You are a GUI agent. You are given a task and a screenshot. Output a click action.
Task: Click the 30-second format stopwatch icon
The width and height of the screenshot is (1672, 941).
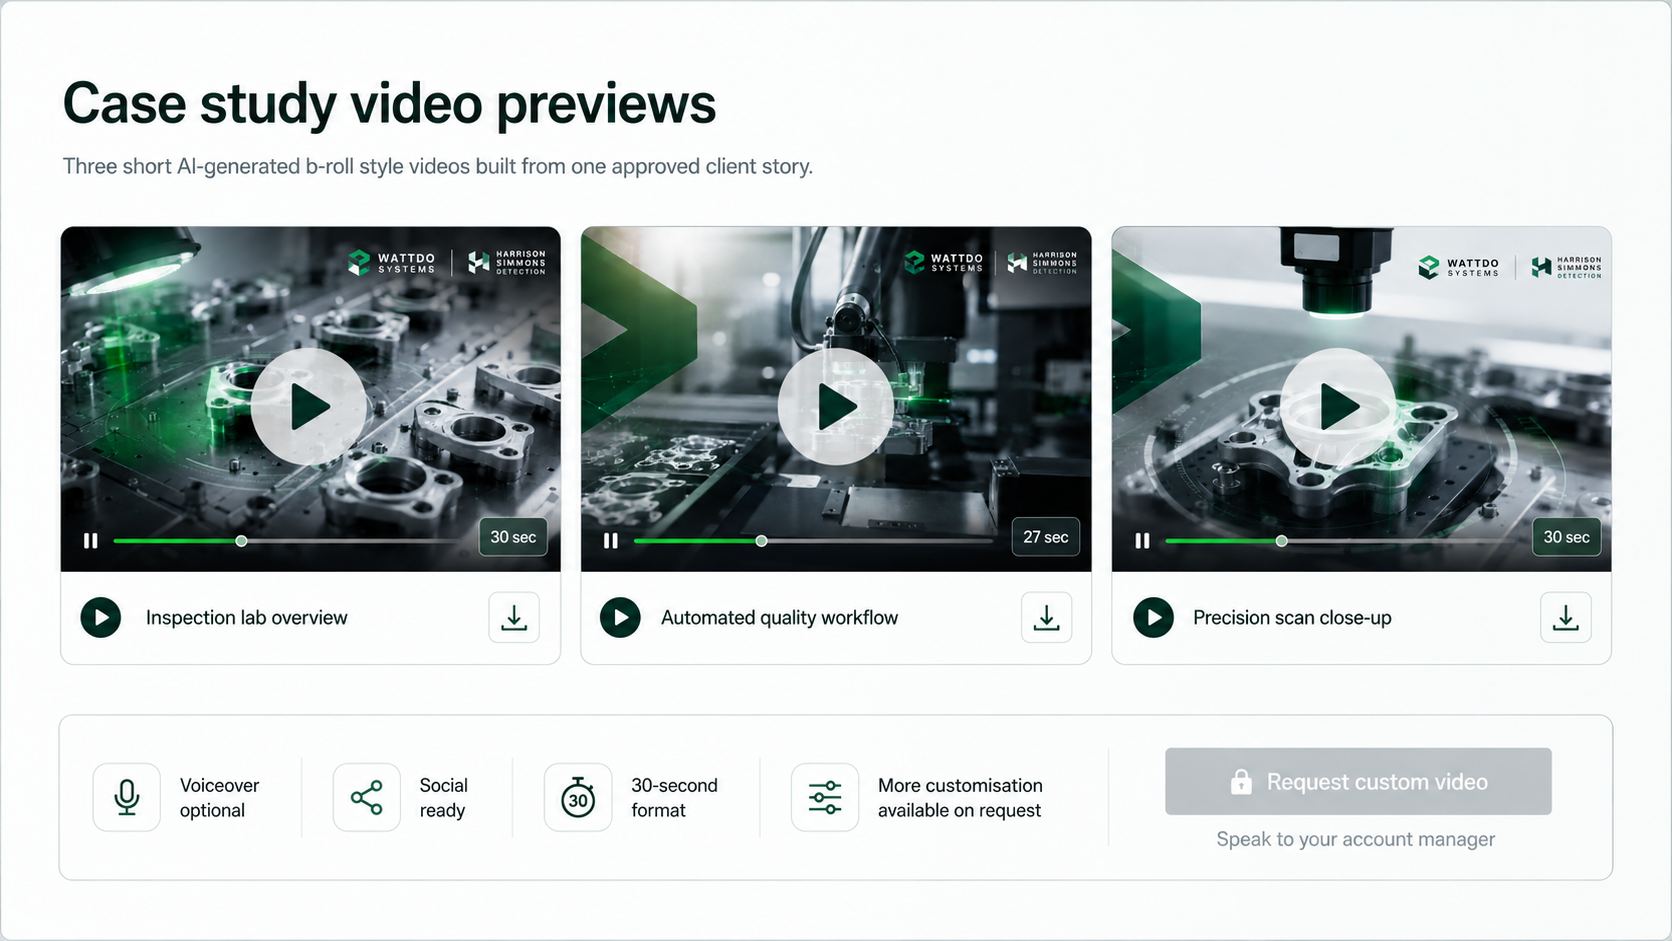pos(578,797)
